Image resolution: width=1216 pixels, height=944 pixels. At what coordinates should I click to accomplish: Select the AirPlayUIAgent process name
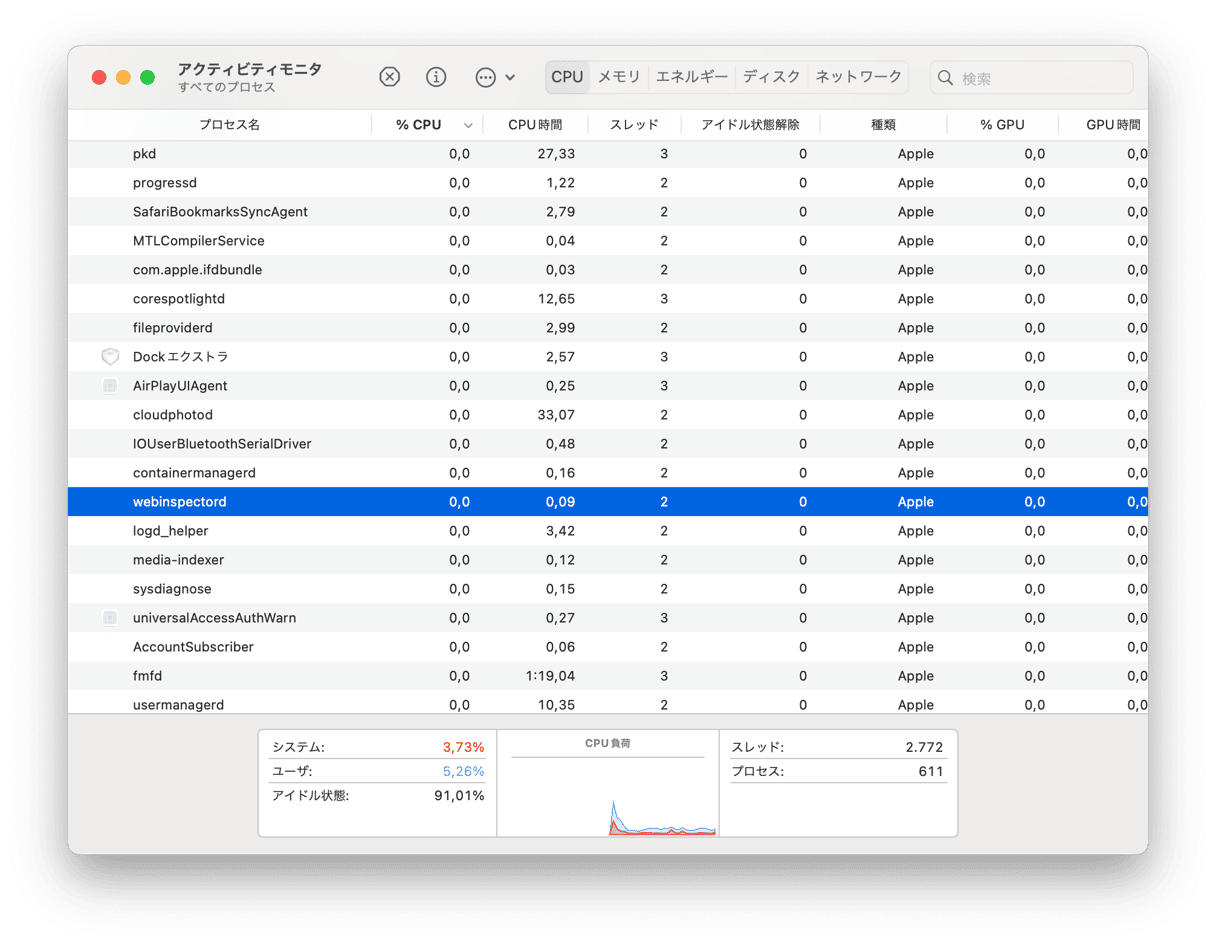pyautogui.click(x=180, y=386)
